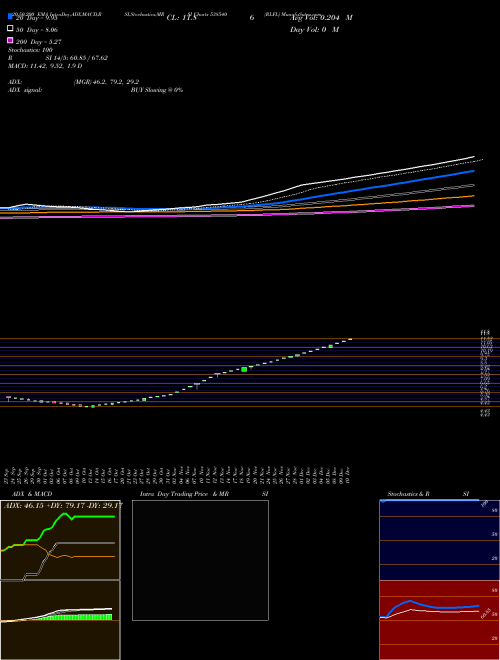Image resolution: width=500 pixels, height=660 pixels.
Task: Click the 'ADX signal:' label
Action: [25, 90]
